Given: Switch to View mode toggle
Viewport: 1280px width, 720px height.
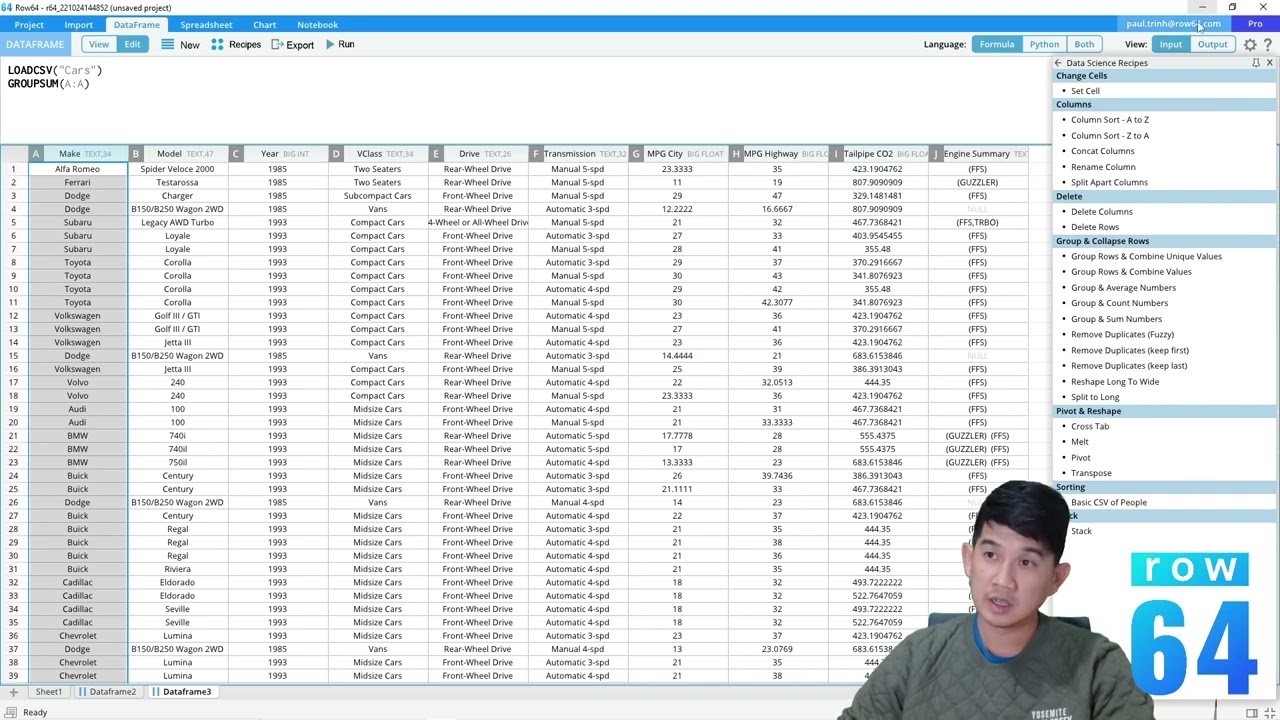Looking at the screenshot, I should [99, 44].
